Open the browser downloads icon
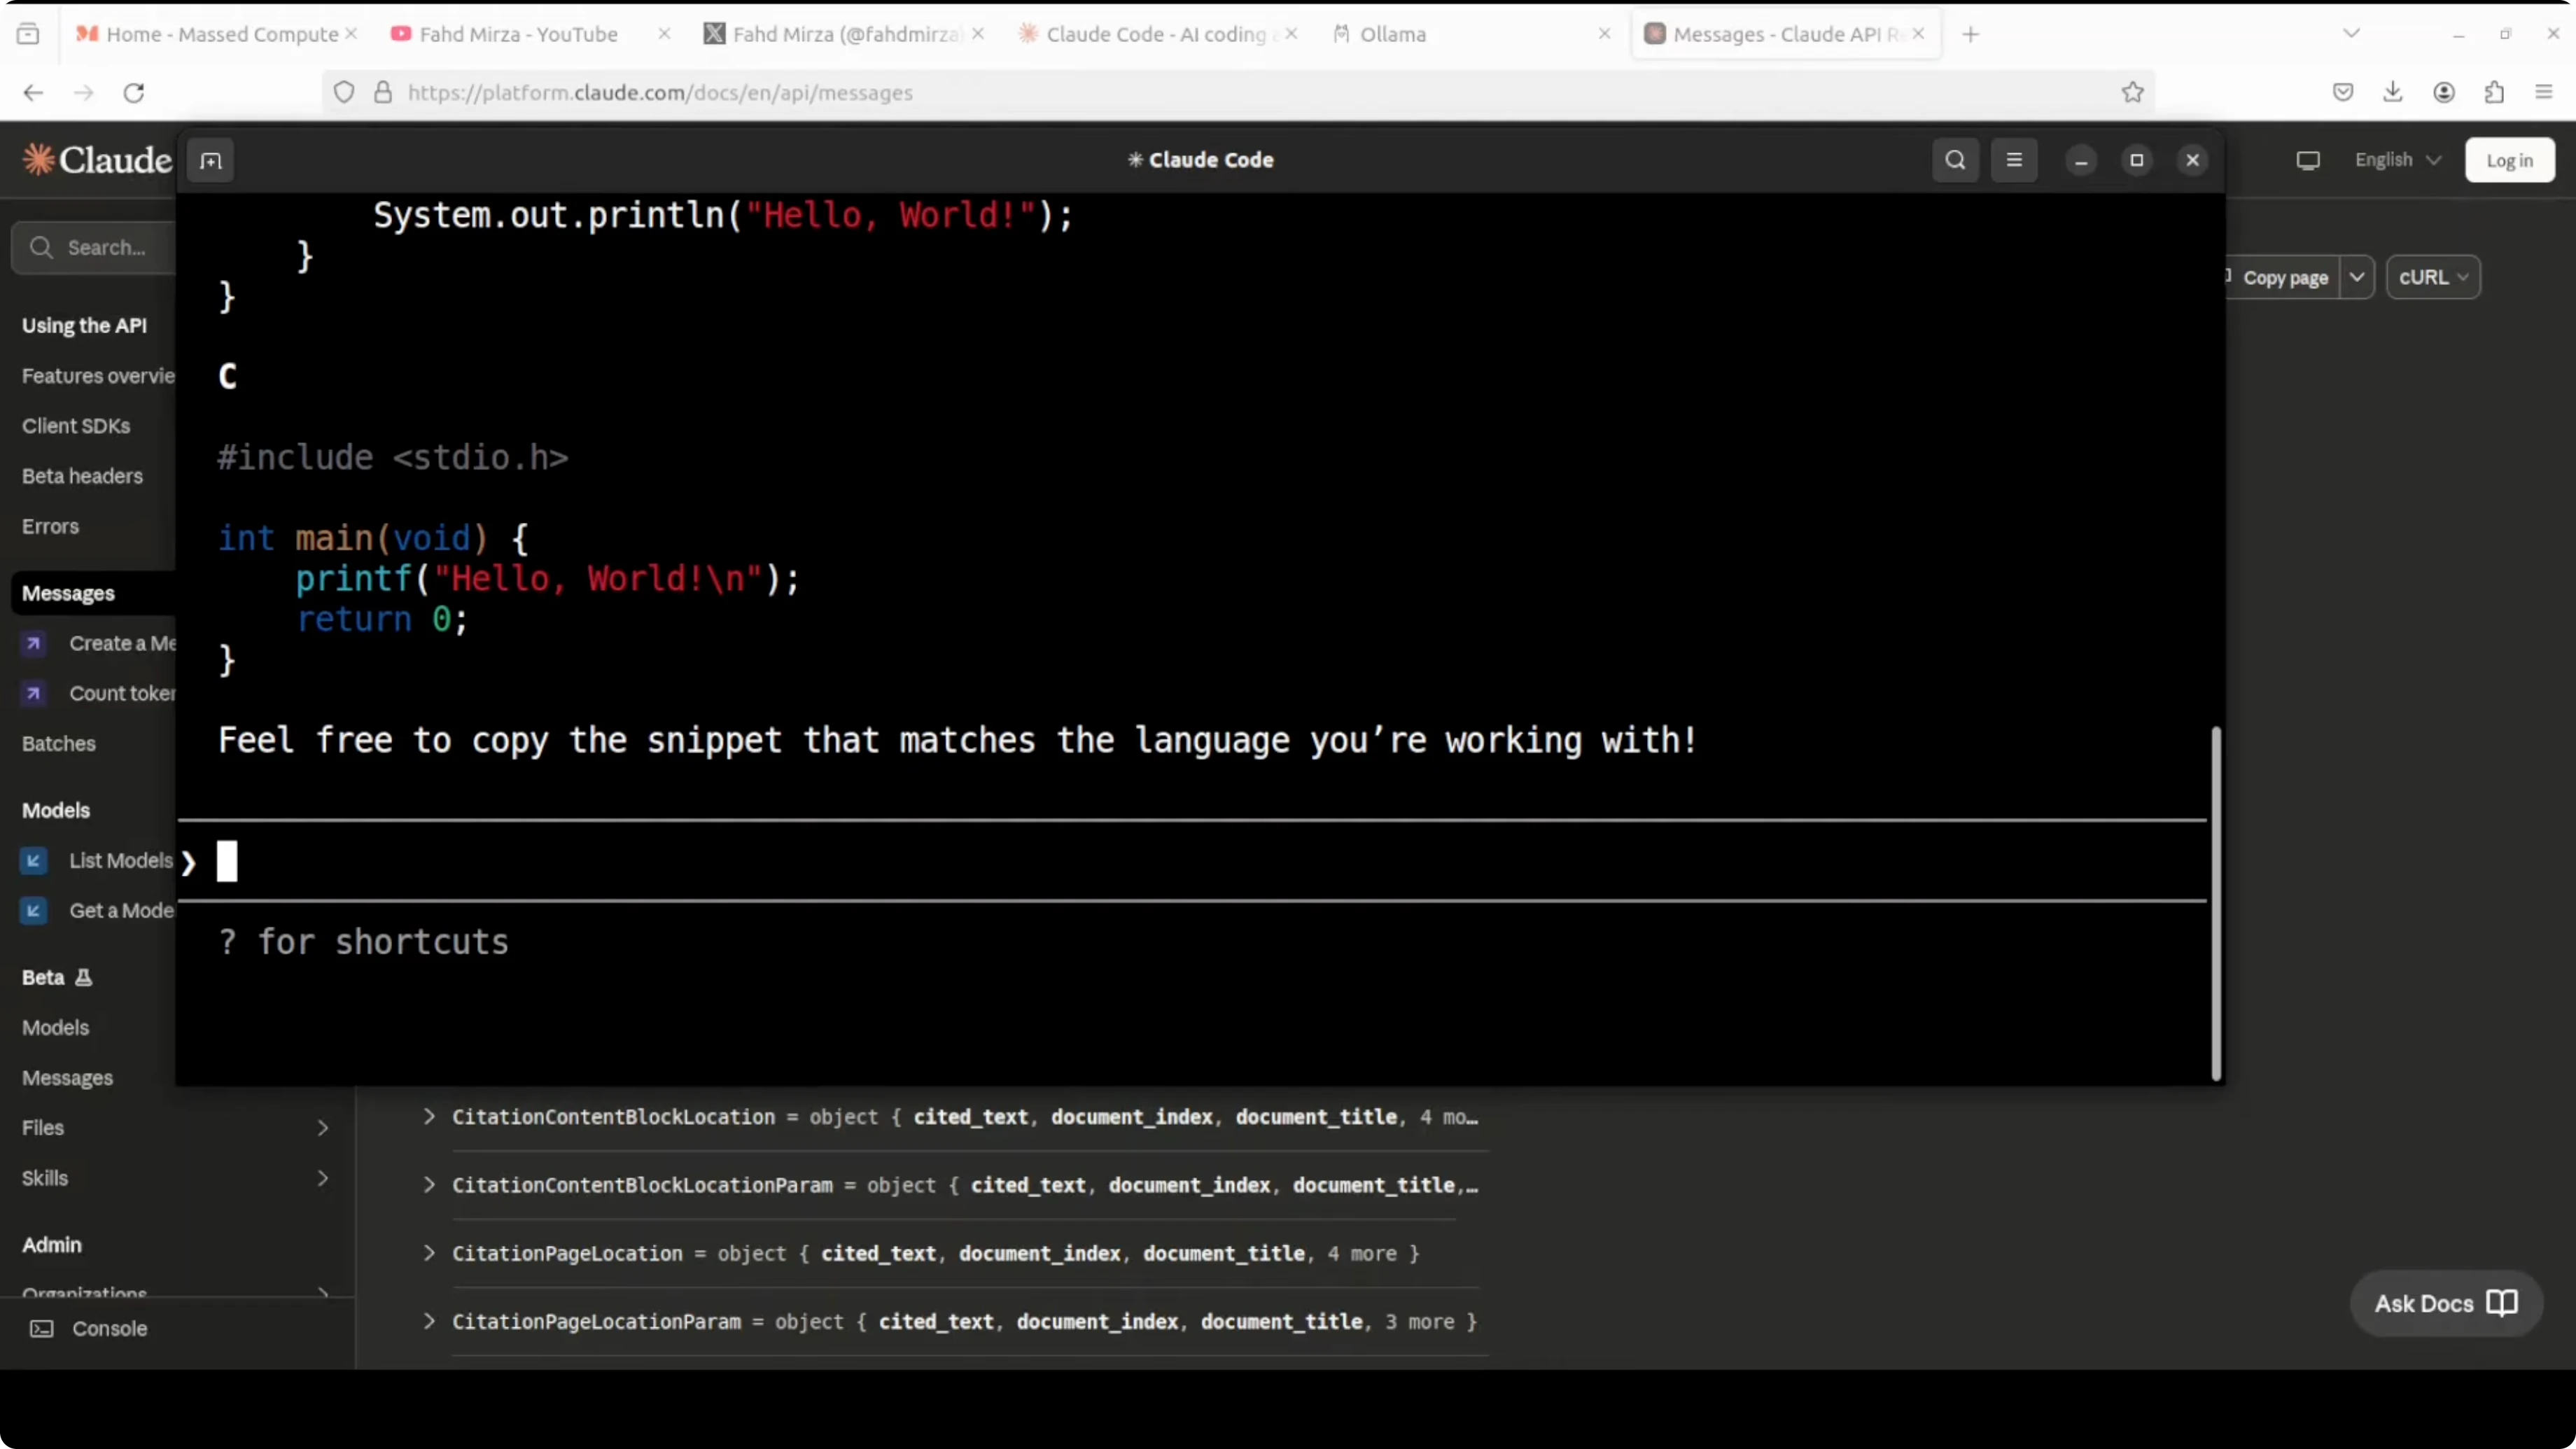The height and width of the screenshot is (1449, 2576). [2393, 92]
